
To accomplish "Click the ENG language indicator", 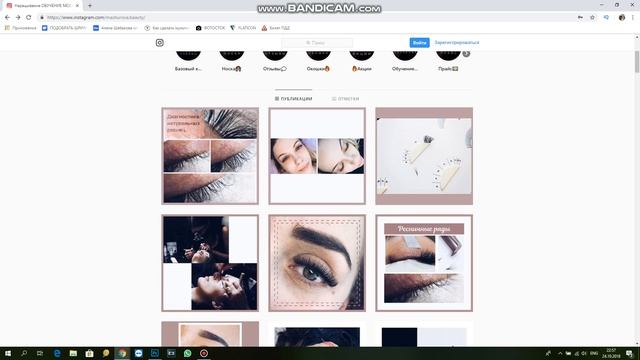I will click(594, 353).
